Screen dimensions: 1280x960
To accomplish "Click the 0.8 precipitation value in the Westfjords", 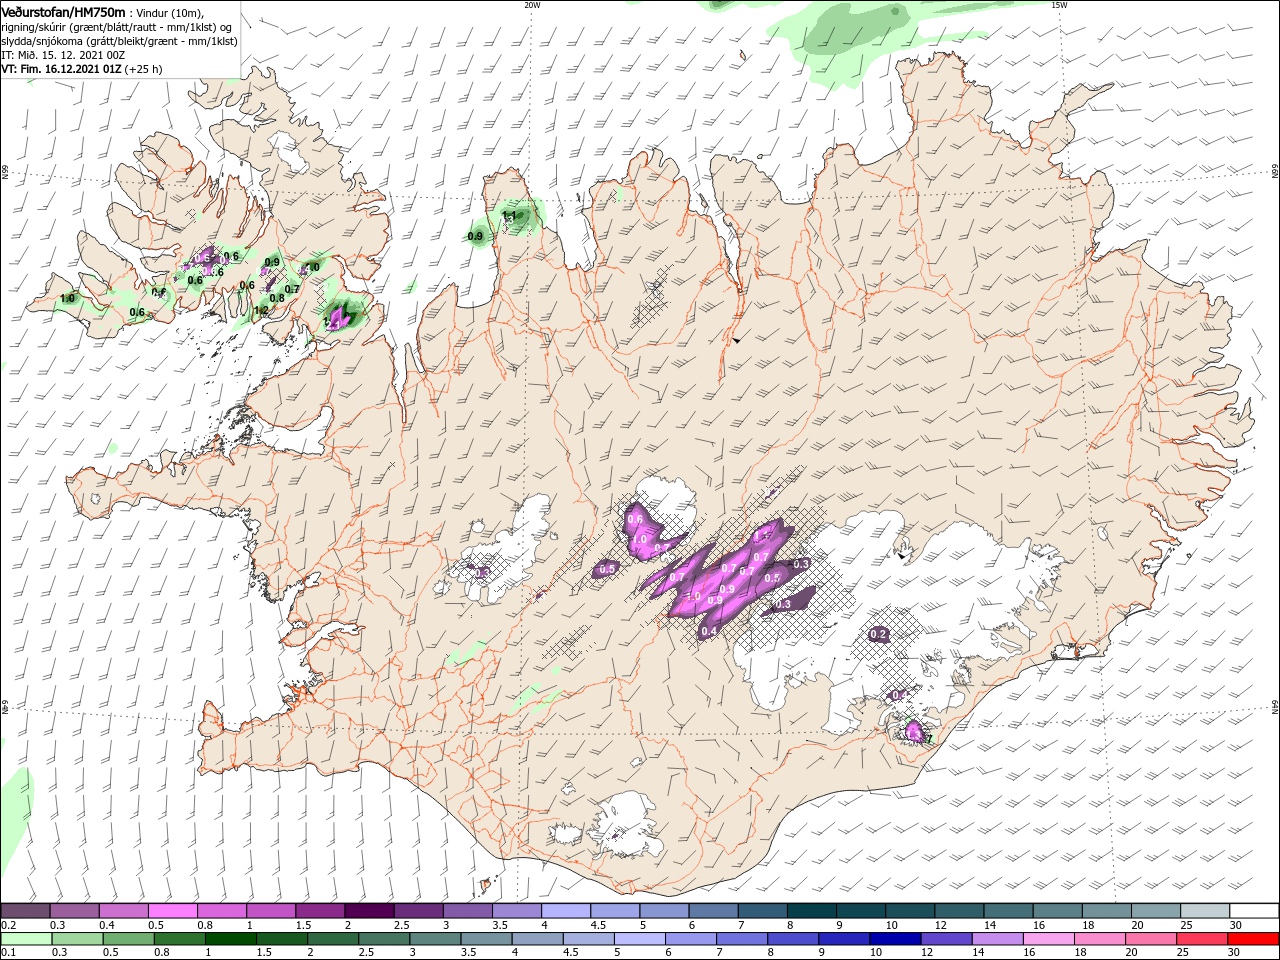I will pyautogui.click(x=277, y=297).
